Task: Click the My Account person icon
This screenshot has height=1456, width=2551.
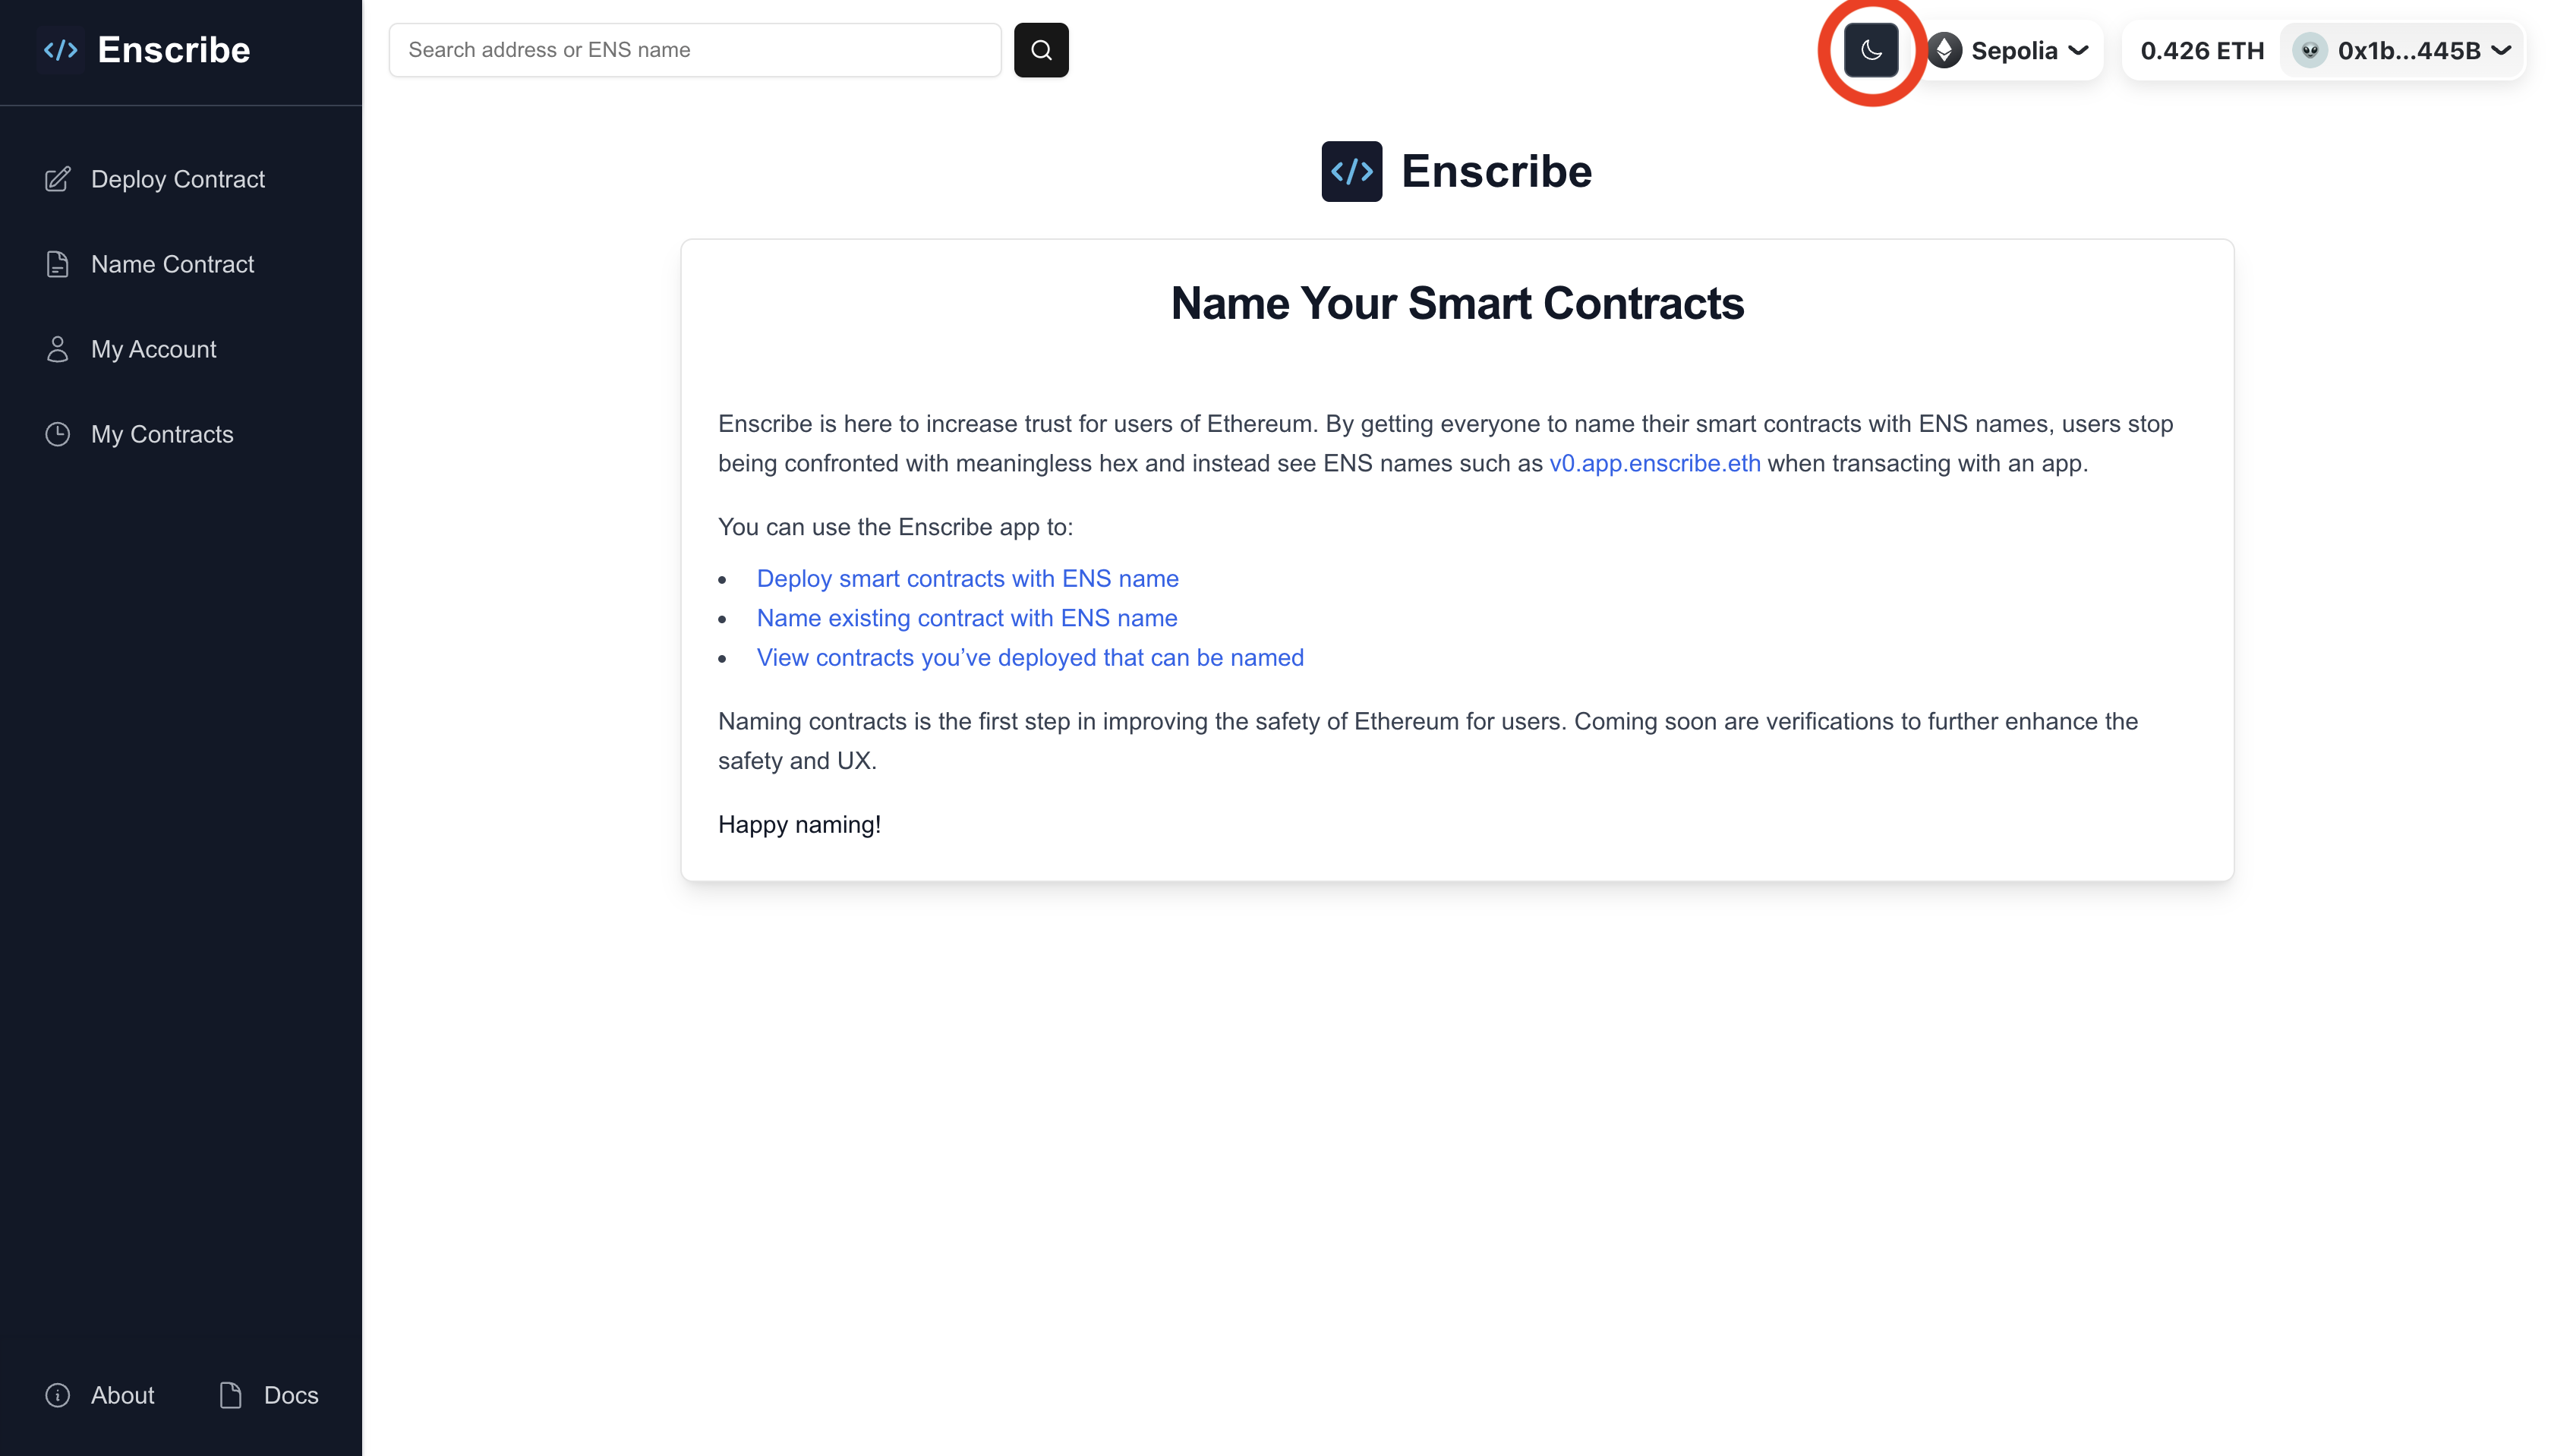Action: coord(58,349)
